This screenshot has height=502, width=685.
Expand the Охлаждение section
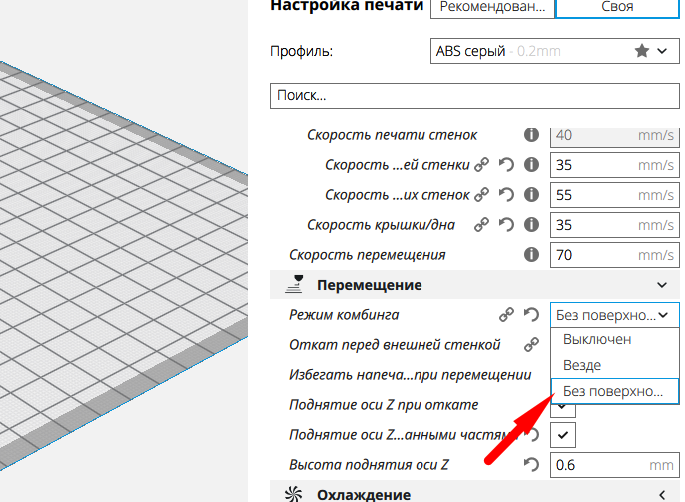click(x=661, y=494)
